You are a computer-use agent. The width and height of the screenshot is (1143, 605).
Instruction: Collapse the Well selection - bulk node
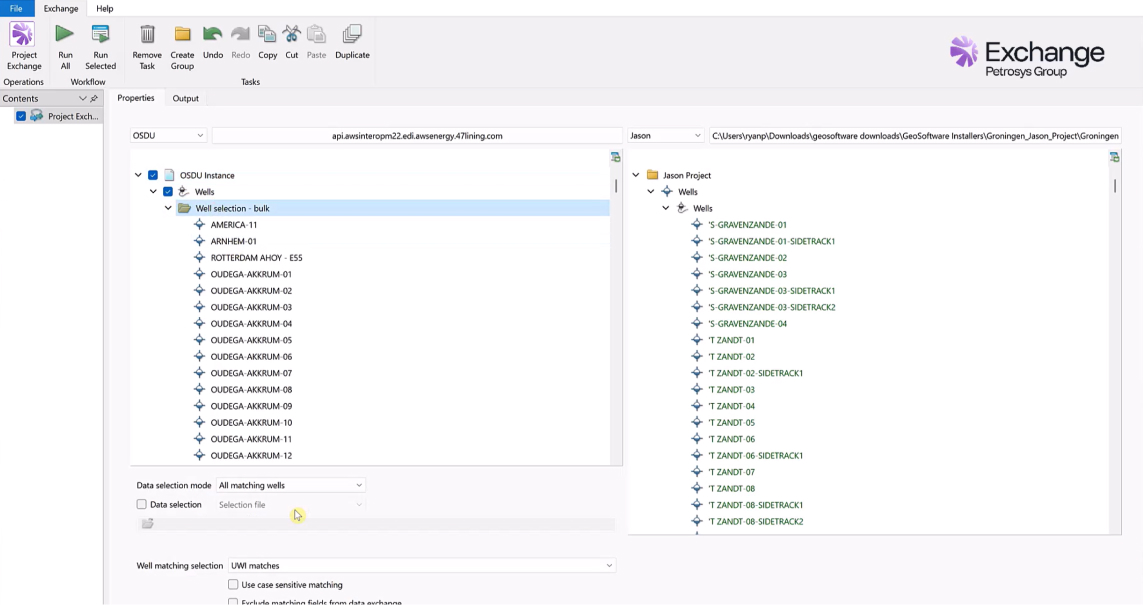click(x=168, y=208)
